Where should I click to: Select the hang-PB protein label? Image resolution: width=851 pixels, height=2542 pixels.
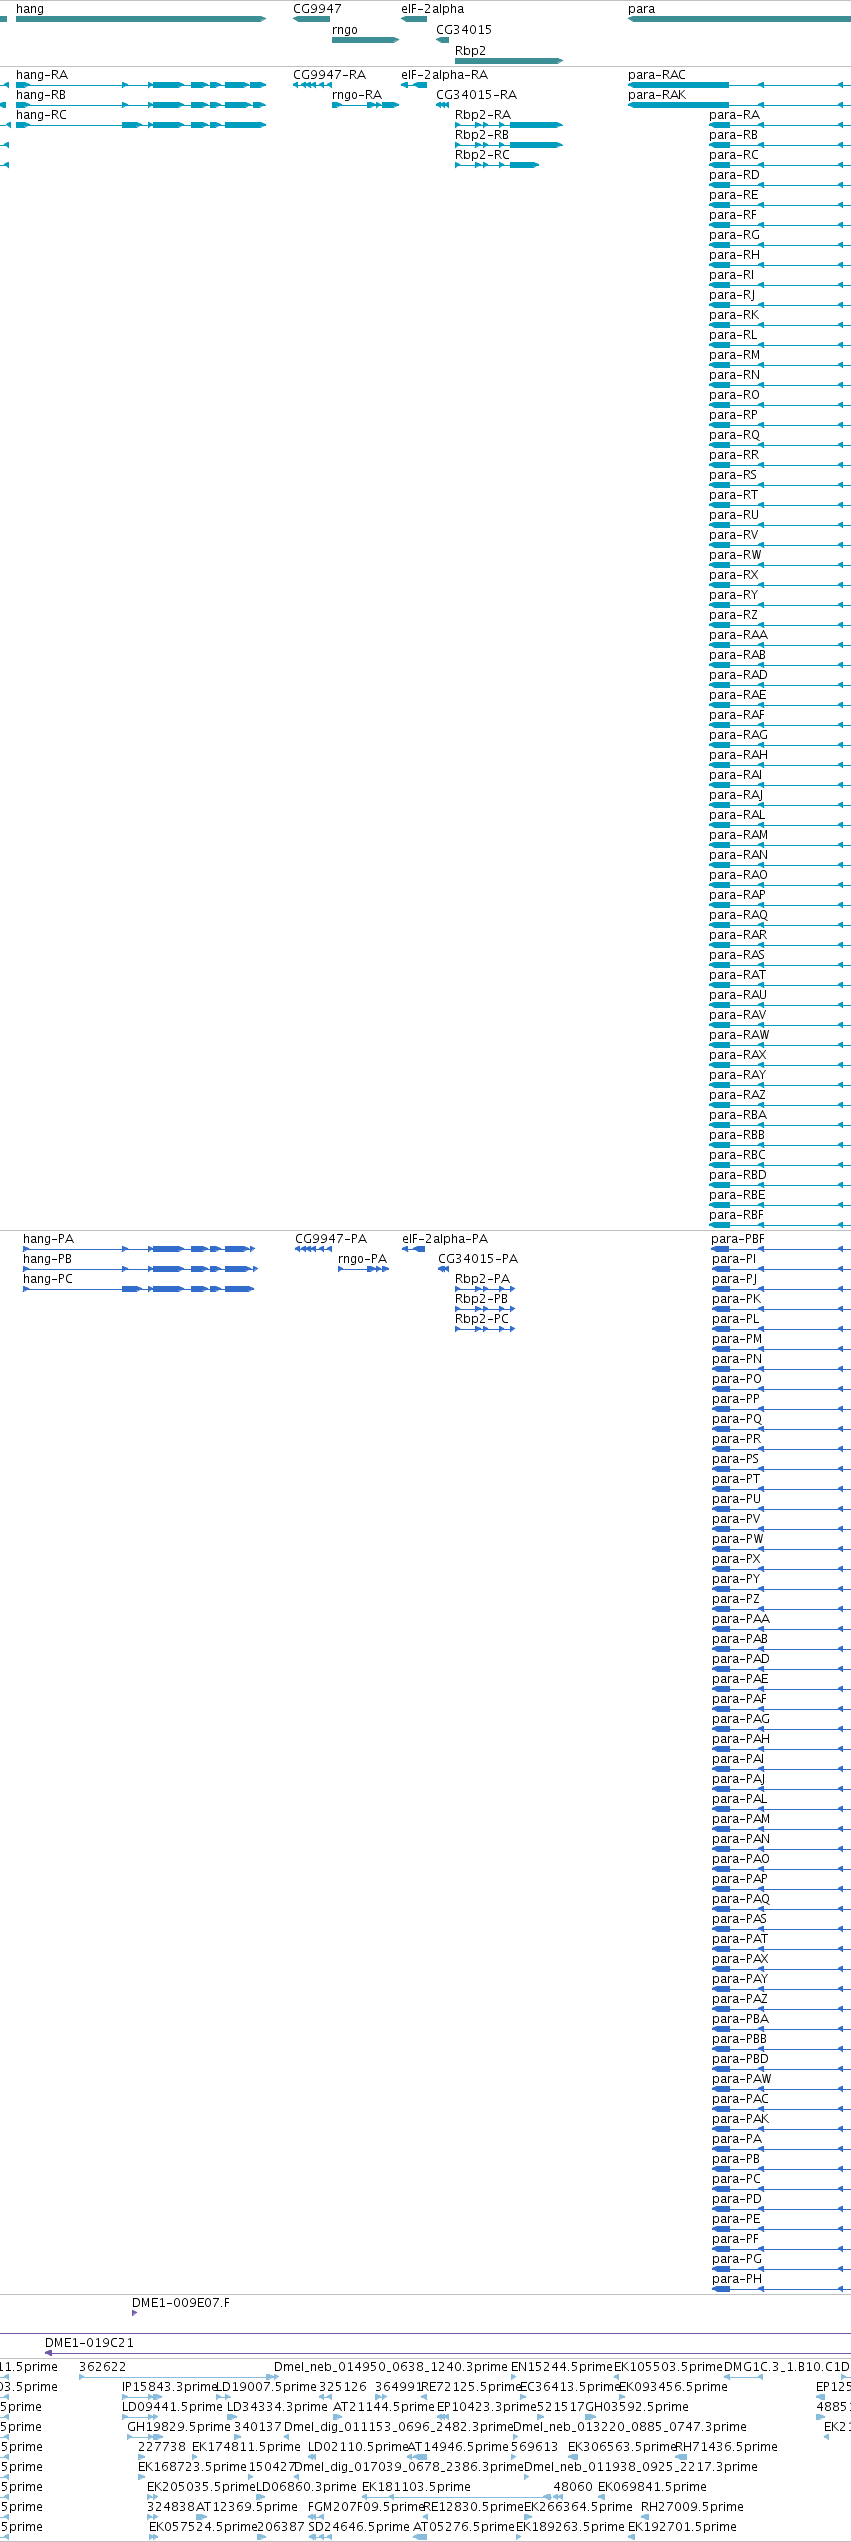point(47,1259)
